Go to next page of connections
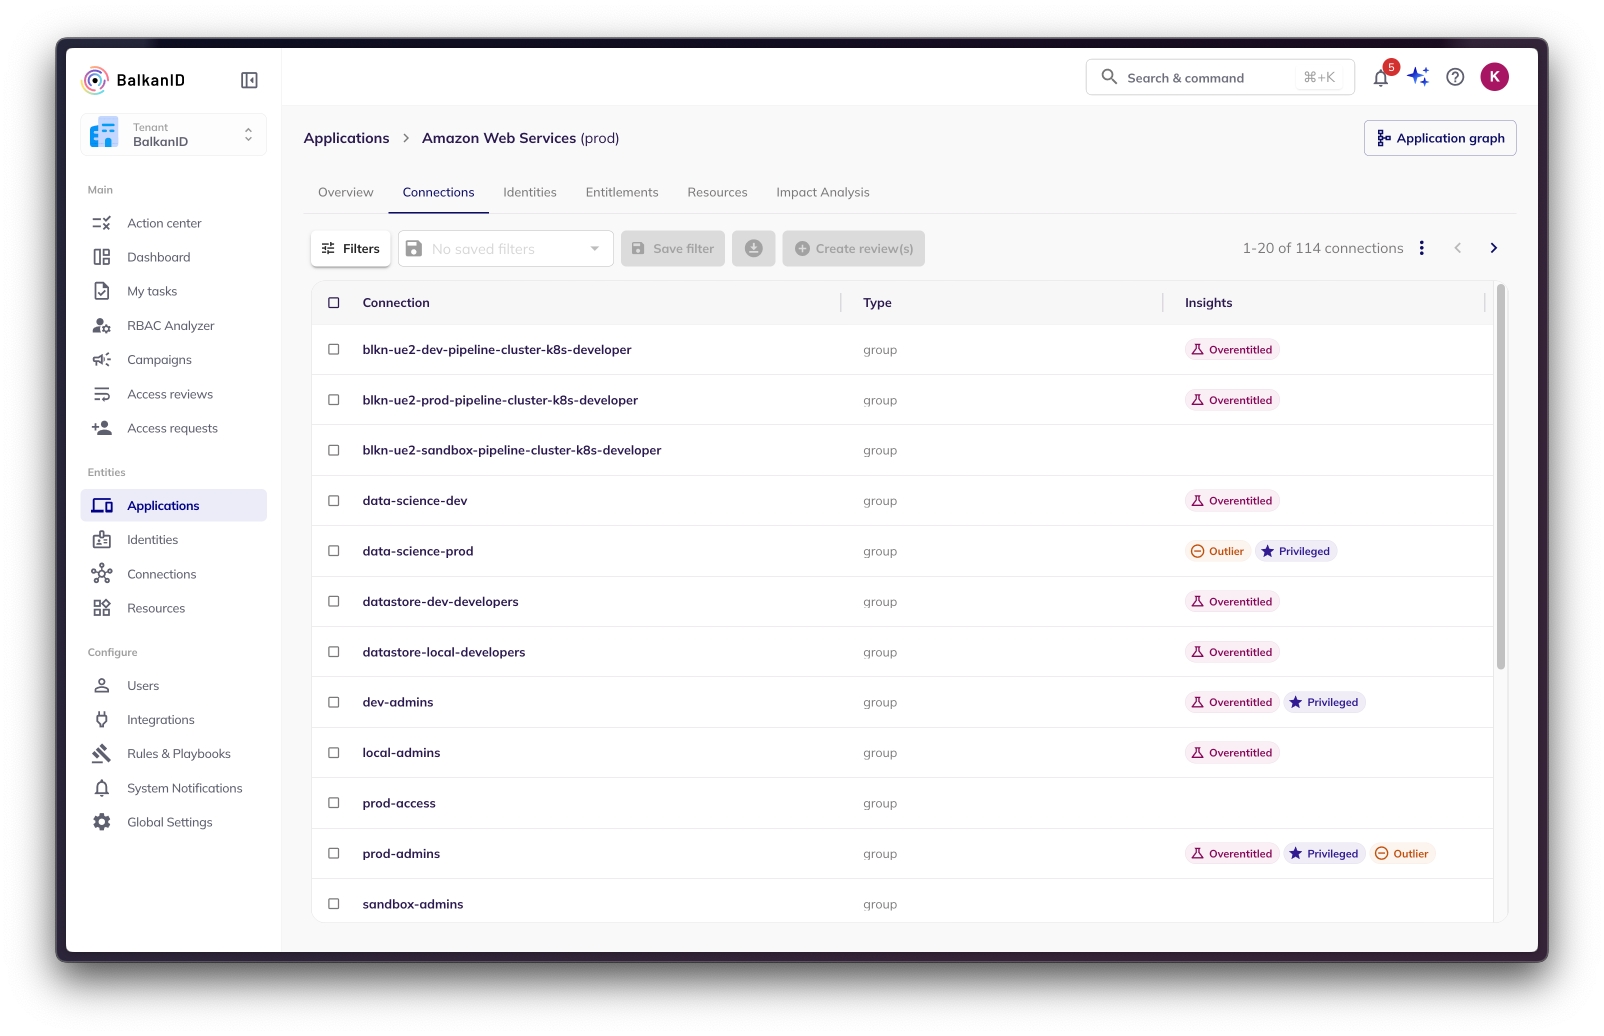The width and height of the screenshot is (1604, 1036). pos(1493,248)
